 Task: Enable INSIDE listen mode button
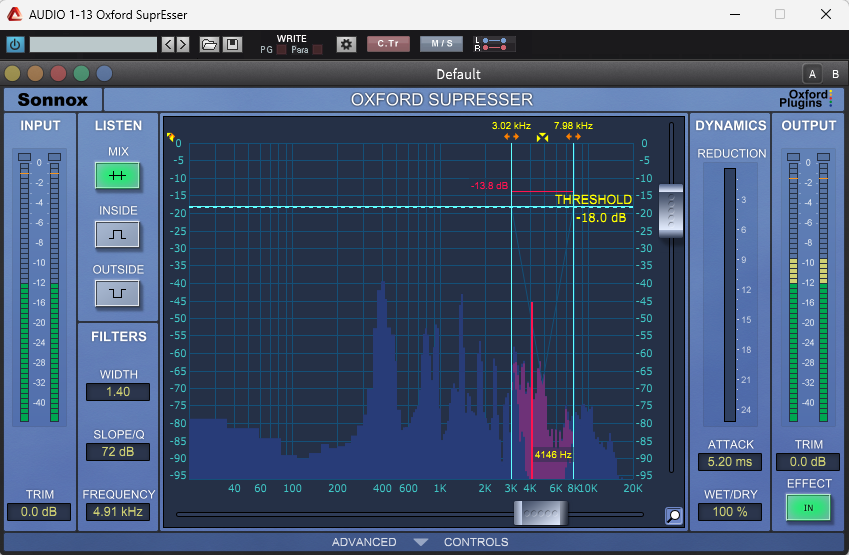click(x=117, y=234)
